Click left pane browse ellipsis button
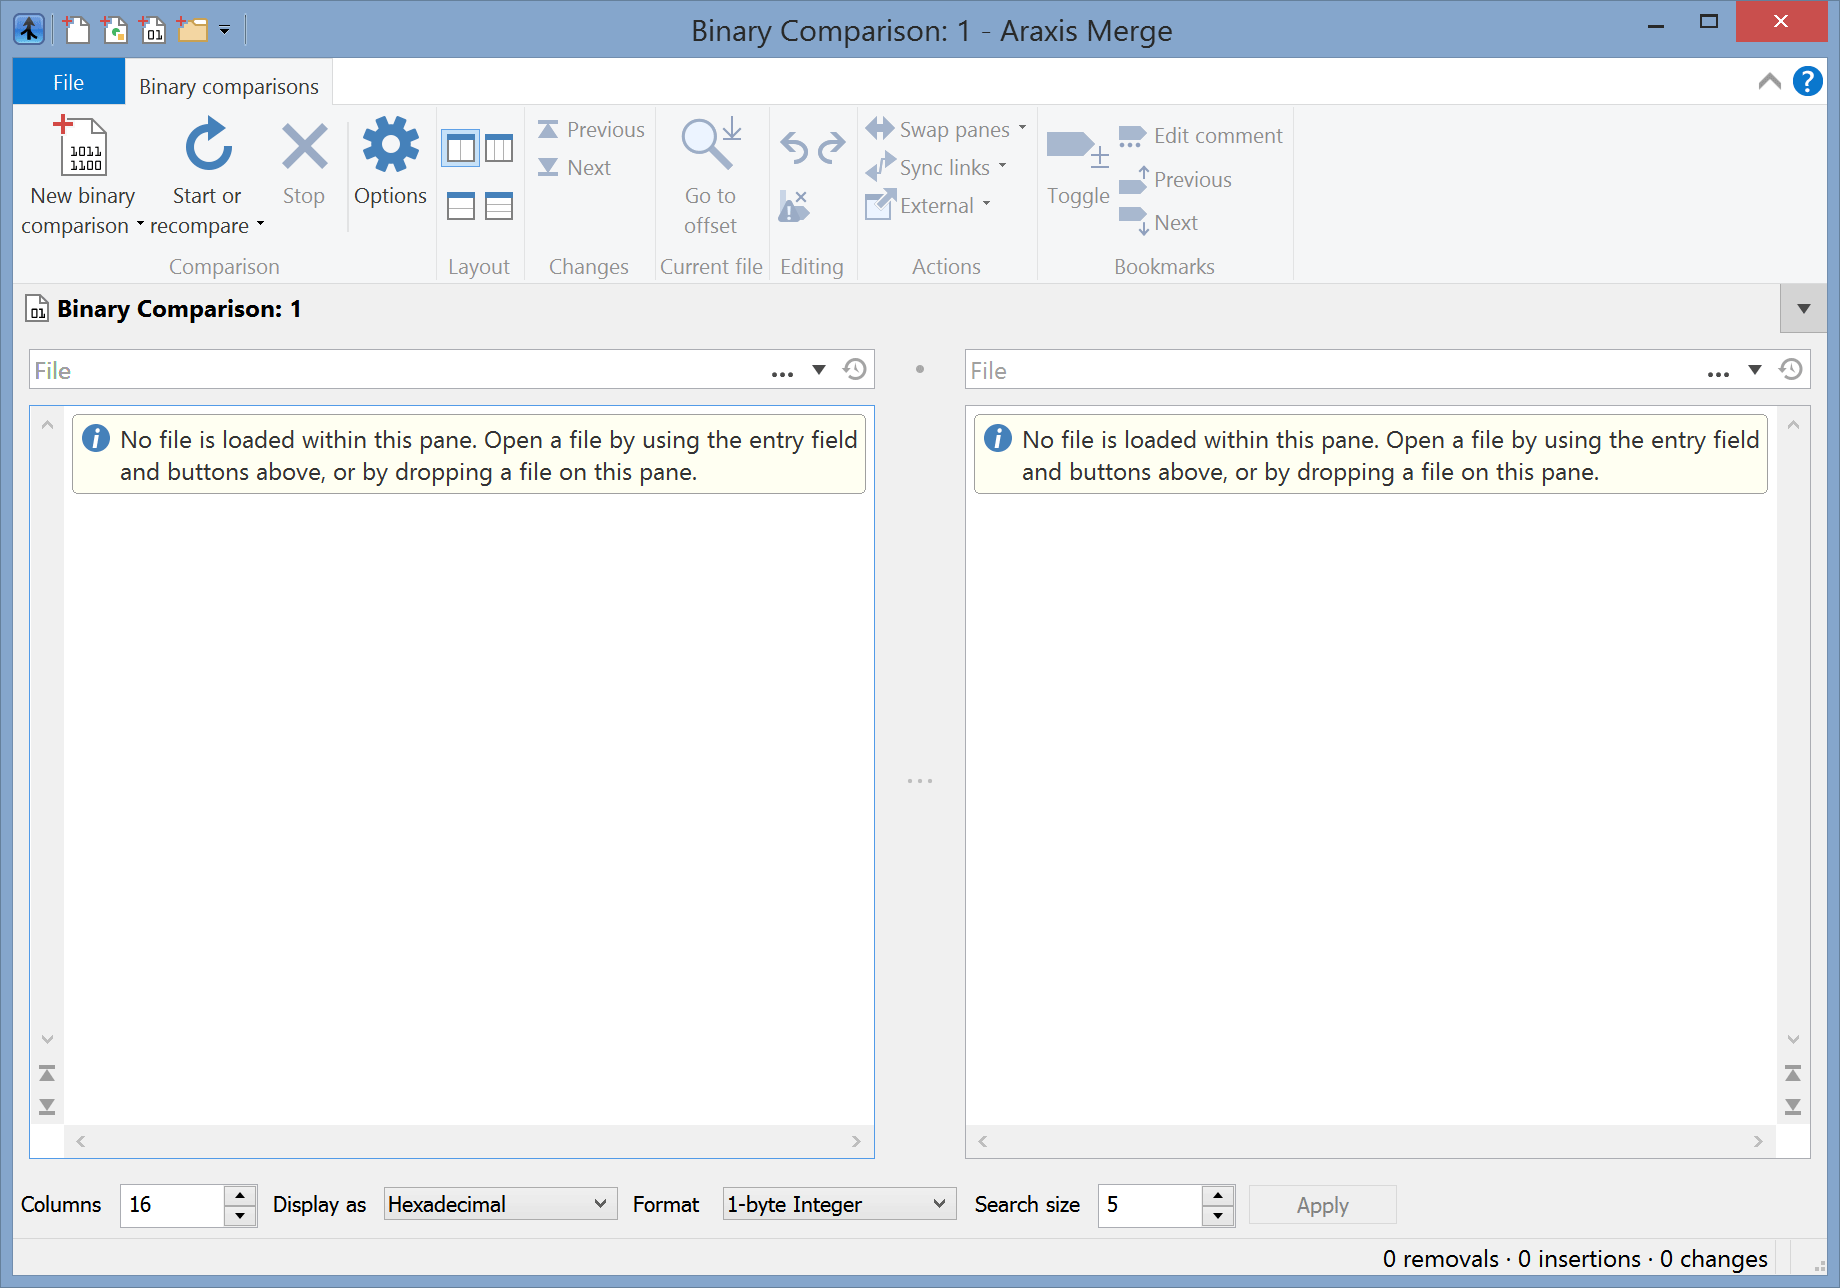The width and height of the screenshot is (1840, 1288). (x=782, y=371)
